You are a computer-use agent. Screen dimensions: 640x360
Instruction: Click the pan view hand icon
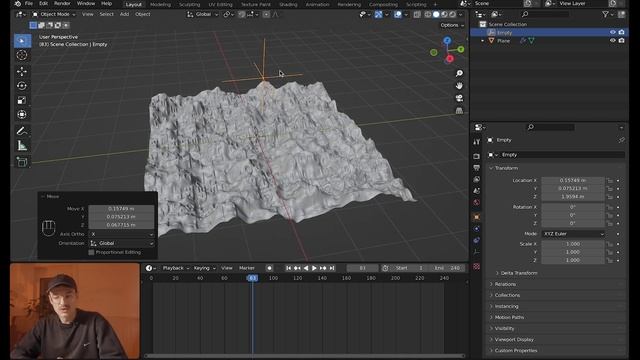[459, 86]
